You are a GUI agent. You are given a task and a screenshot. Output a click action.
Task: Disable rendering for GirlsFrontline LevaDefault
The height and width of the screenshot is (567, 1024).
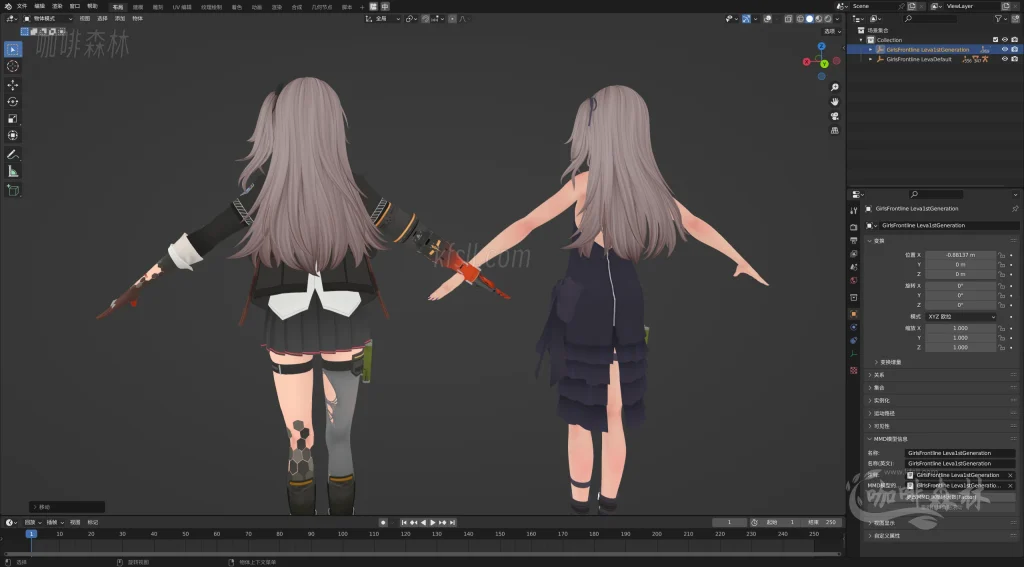click(1014, 59)
